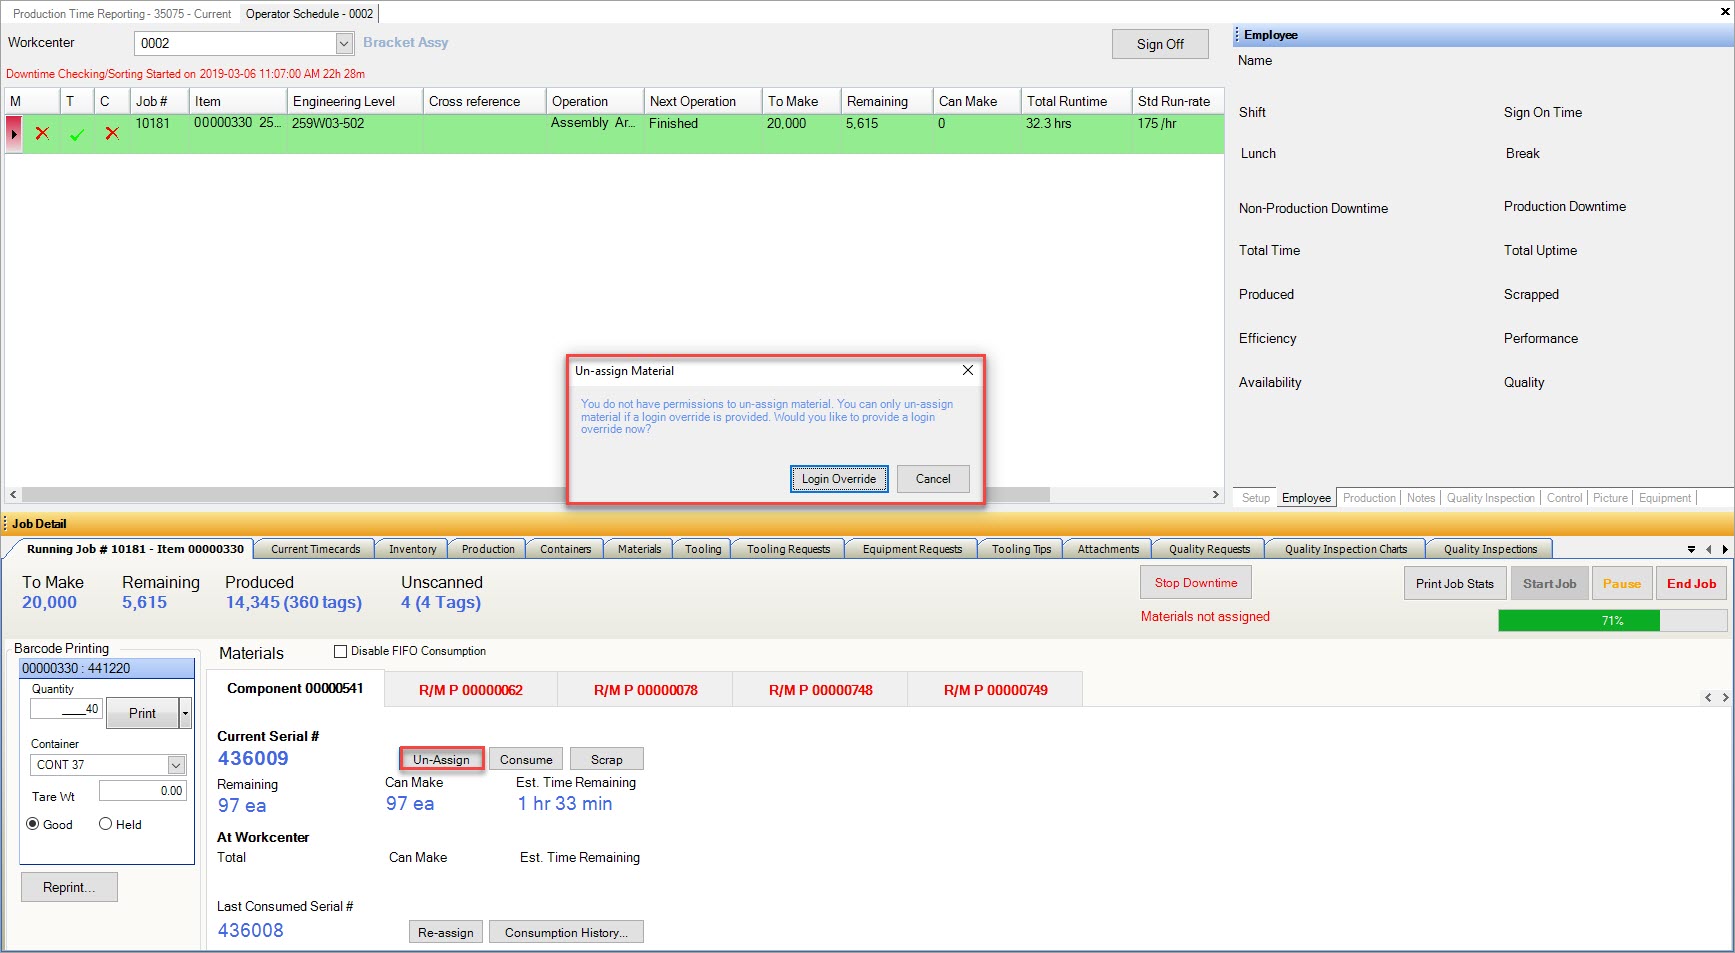This screenshot has width=1735, height=953.
Task: Click the Consume button
Action: (x=526, y=759)
